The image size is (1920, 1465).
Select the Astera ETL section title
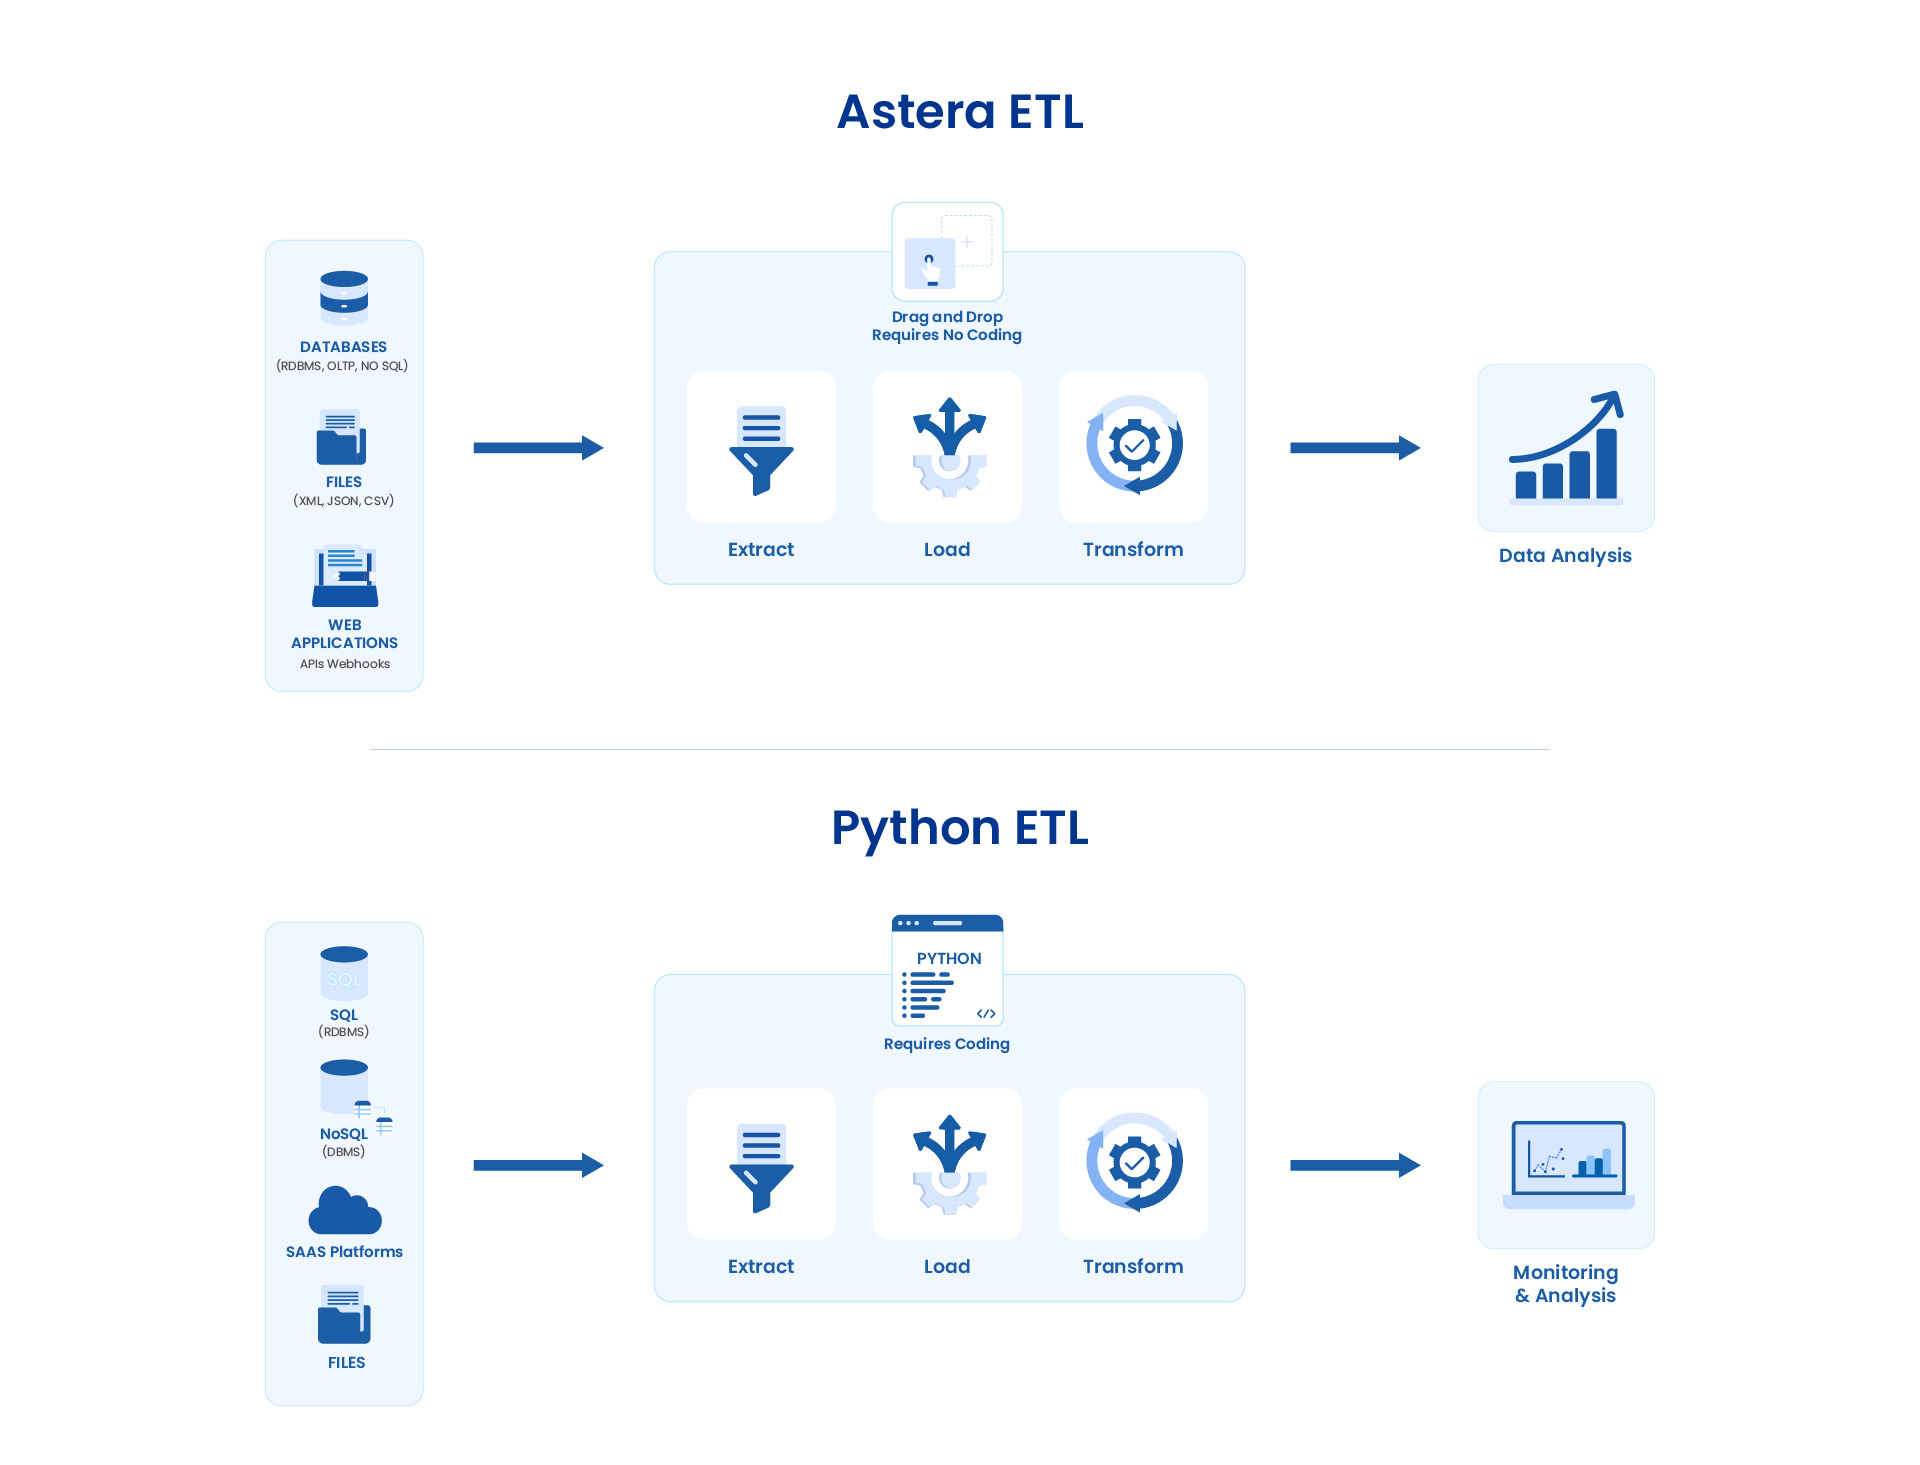(x=960, y=112)
